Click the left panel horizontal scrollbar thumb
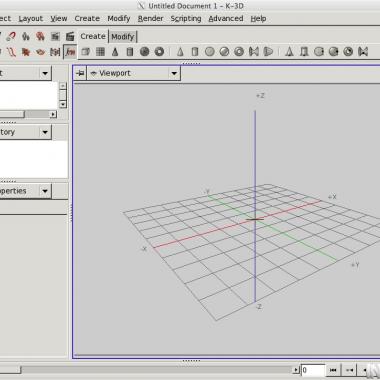Viewport: 380px width, 380px height. click(x=12, y=115)
